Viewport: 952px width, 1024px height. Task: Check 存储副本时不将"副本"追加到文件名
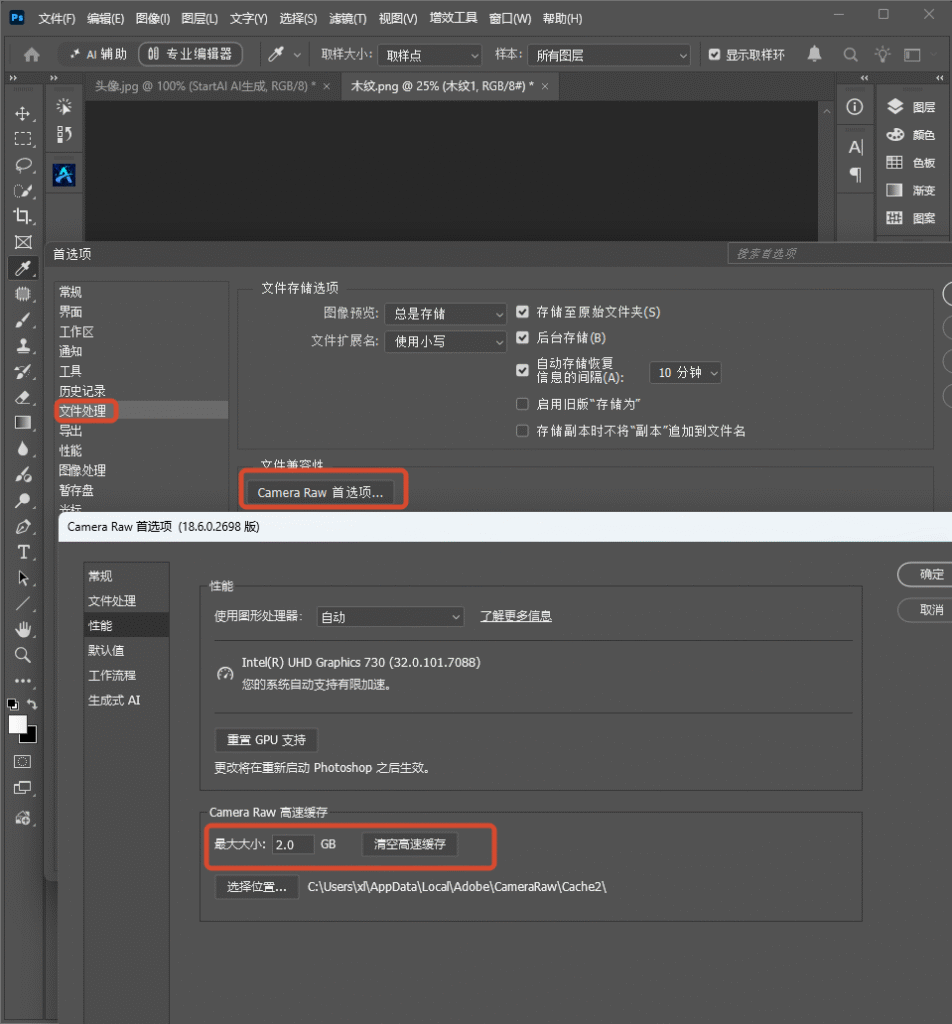[522, 431]
